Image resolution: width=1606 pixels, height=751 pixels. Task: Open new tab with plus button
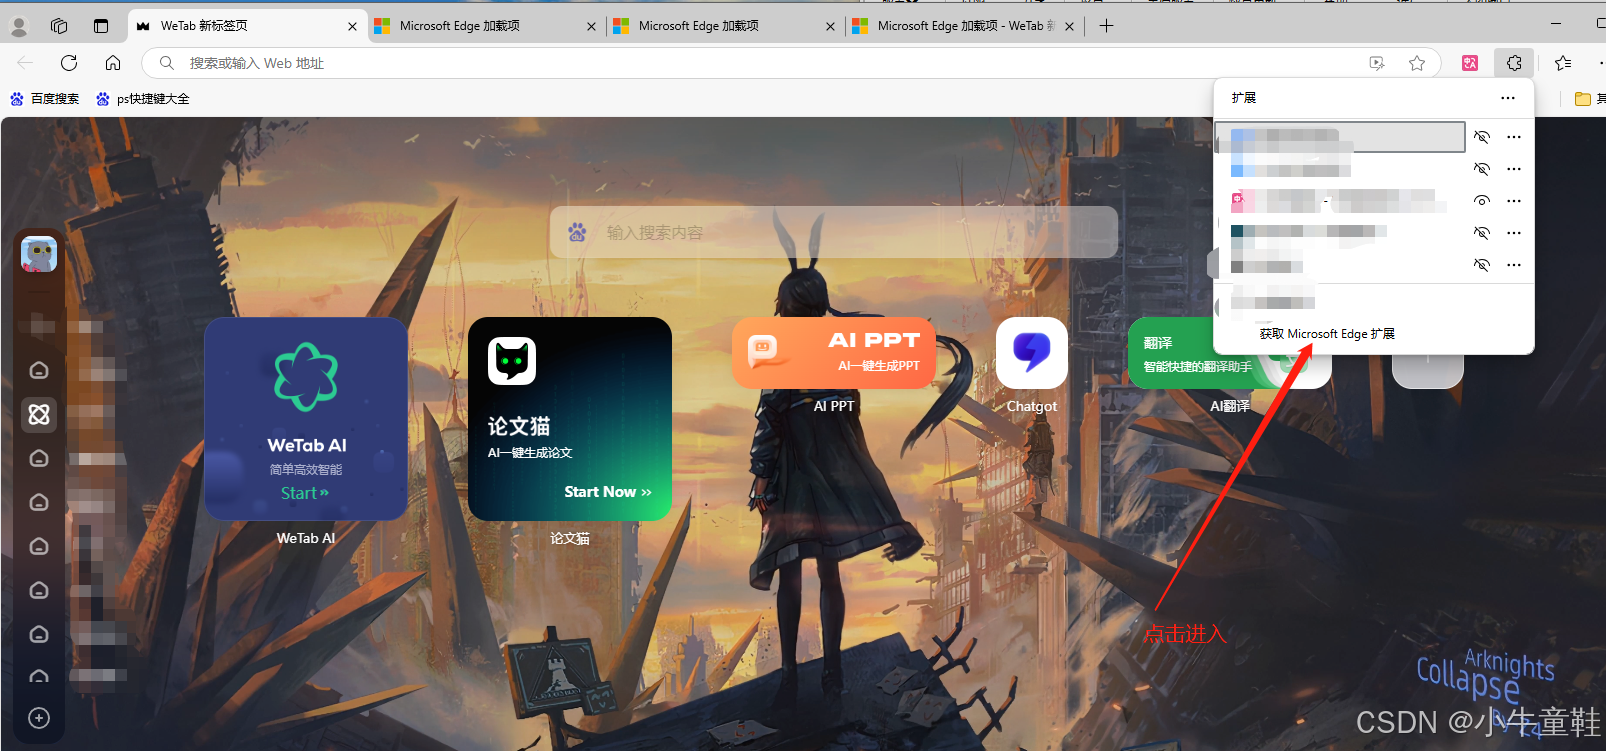1106,26
